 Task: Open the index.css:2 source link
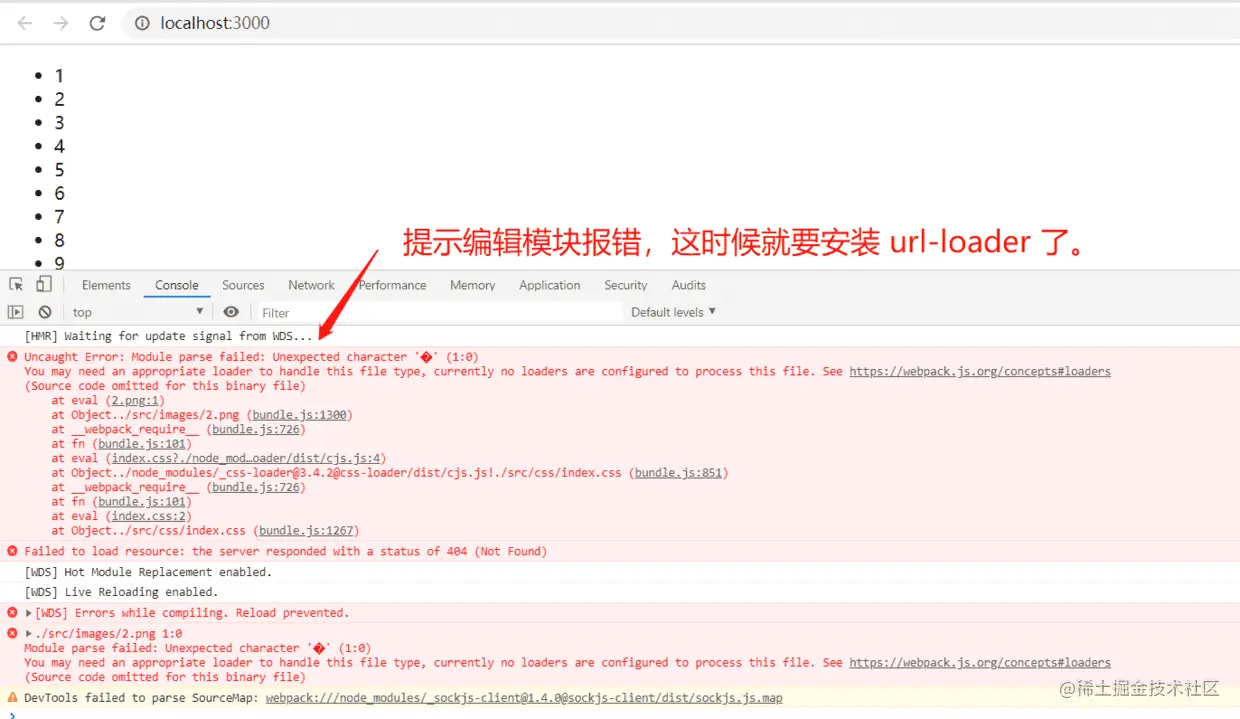[150, 516]
